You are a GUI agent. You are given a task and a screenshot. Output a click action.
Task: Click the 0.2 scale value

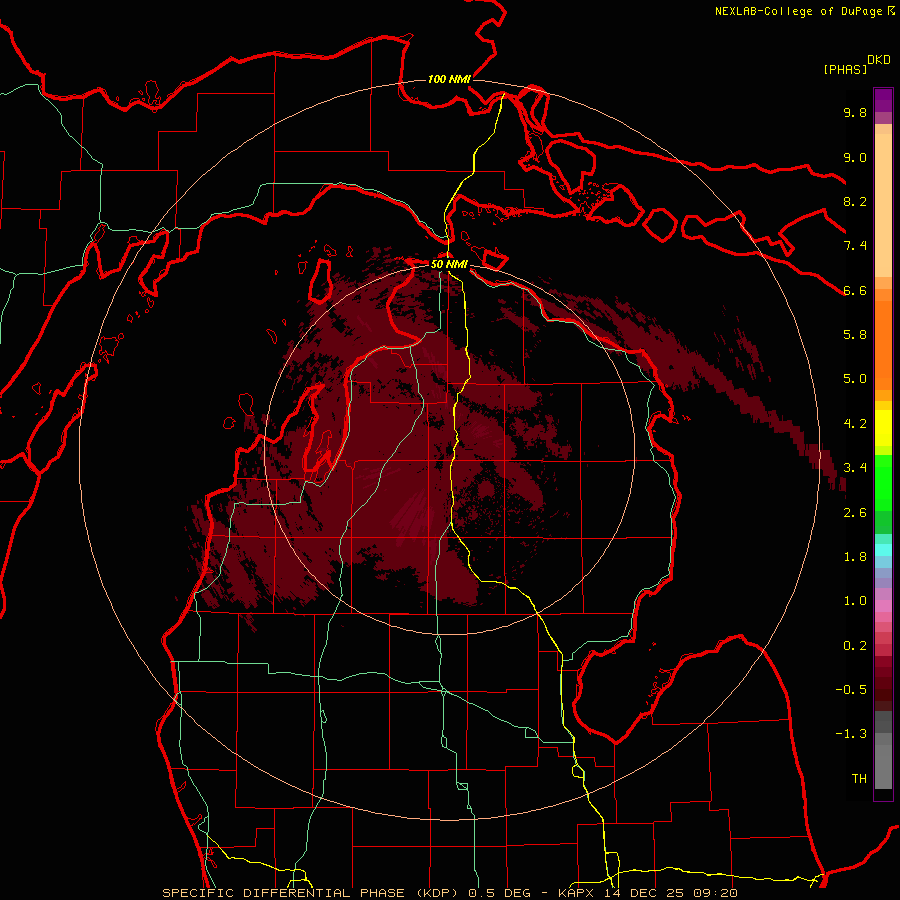coord(855,646)
